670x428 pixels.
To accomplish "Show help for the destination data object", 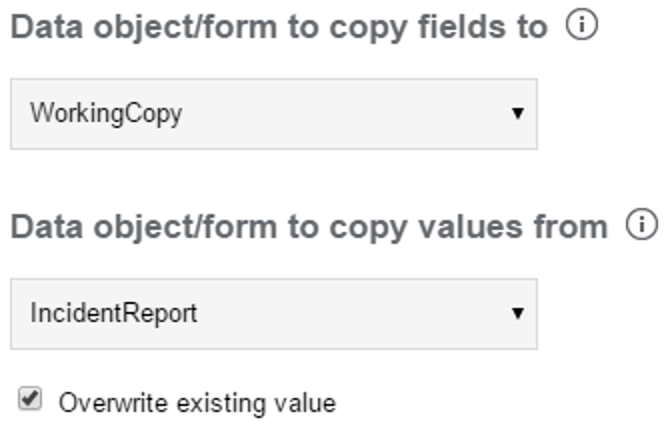I will (x=581, y=27).
